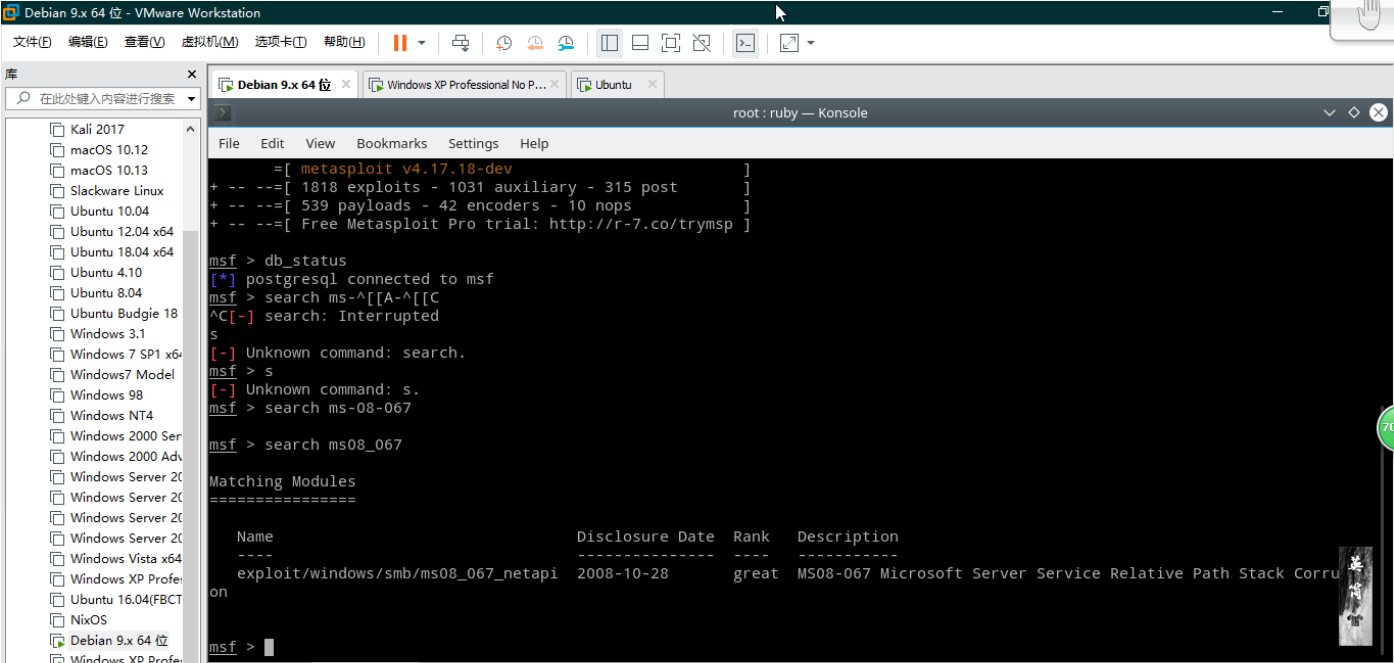Click VM icon beside Windows Vista x64
The image size is (1394, 663).
[57, 559]
